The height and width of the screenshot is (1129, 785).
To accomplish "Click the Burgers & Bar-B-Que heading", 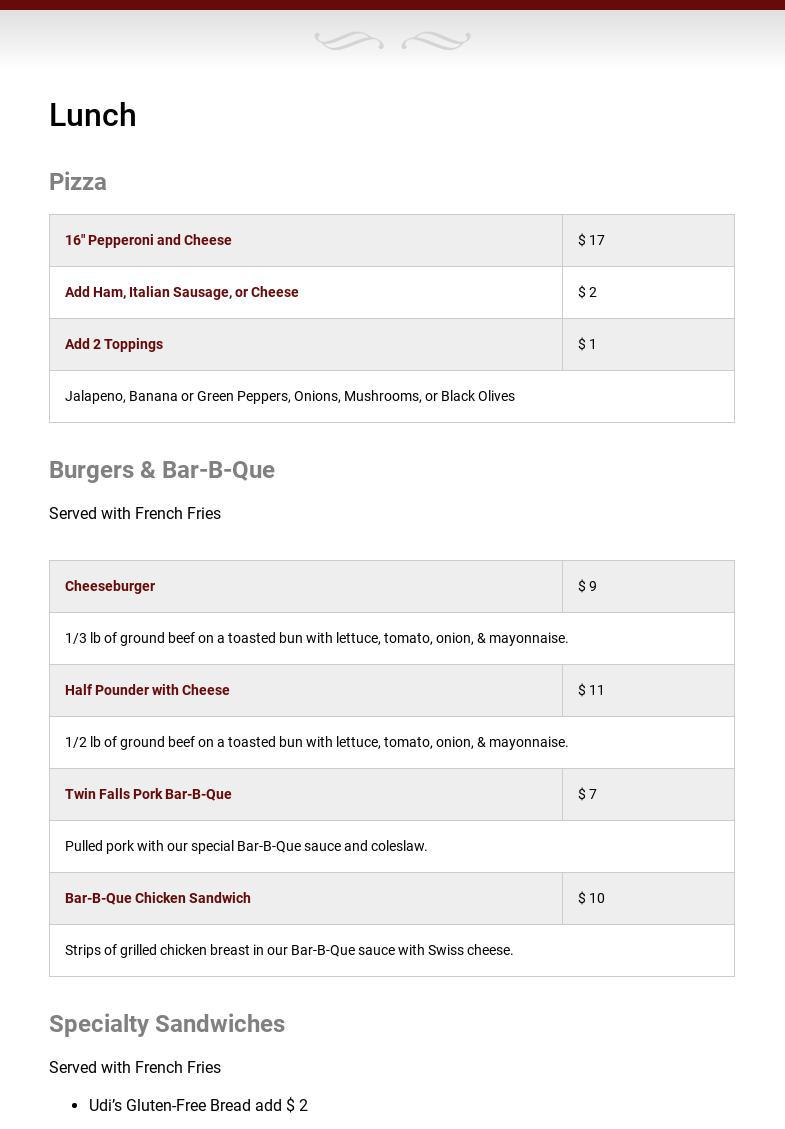I will click(x=162, y=470).
